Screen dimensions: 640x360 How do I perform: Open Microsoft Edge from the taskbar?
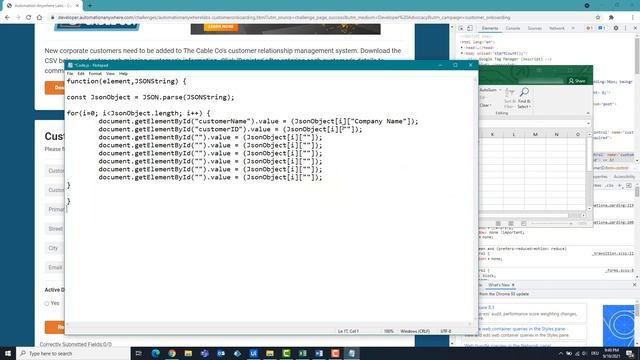[156, 353]
